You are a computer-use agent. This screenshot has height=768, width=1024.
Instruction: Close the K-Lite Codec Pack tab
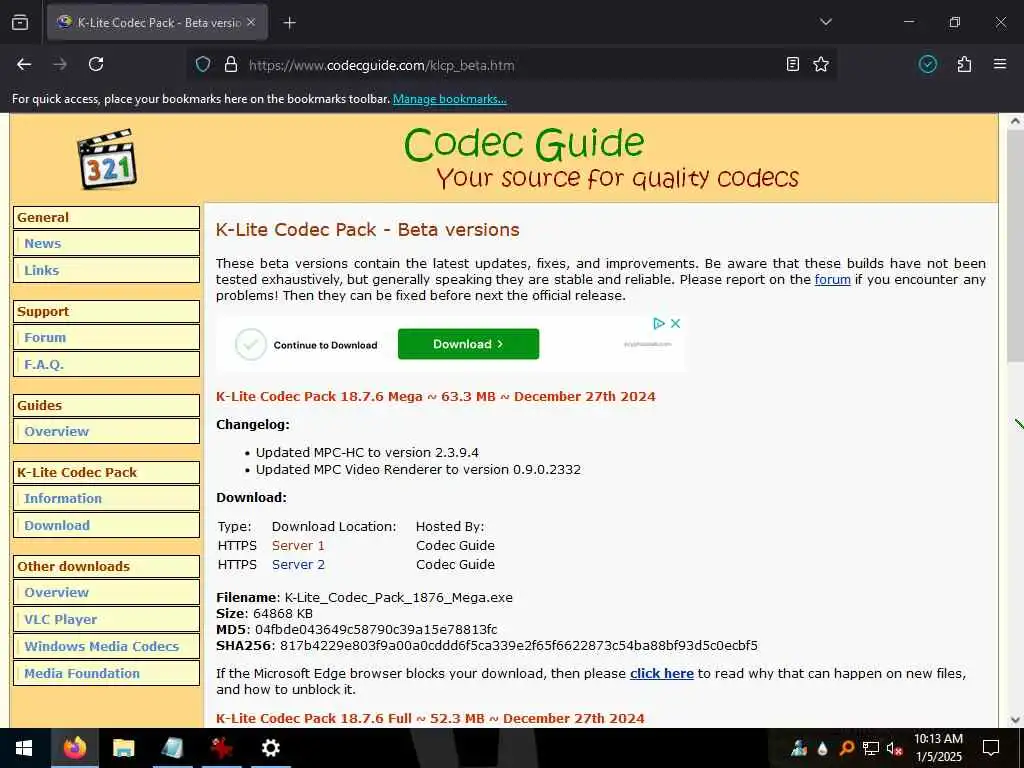point(251,22)
